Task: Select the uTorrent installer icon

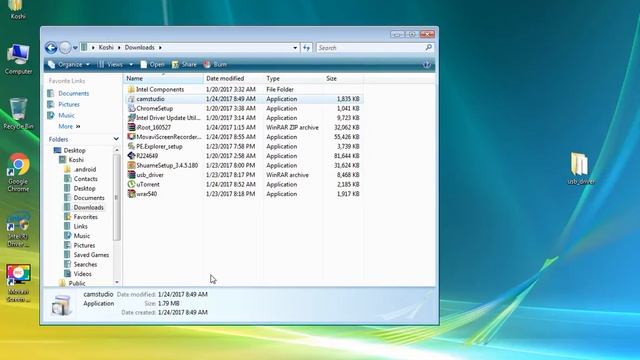Action: pyautogui.click(x=131, y=184)
